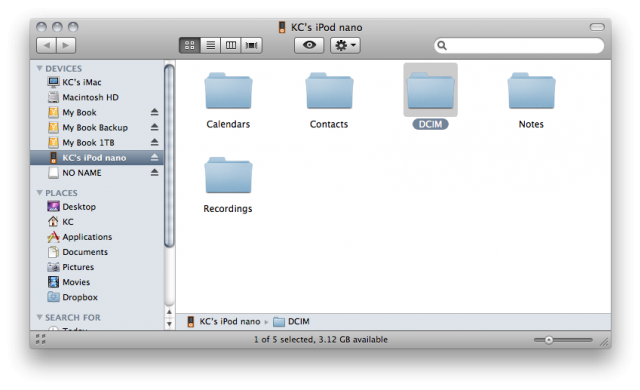Viewport: 640px width, 390px height.
Task: Click the Finder search field
Action: click(519, 45)
